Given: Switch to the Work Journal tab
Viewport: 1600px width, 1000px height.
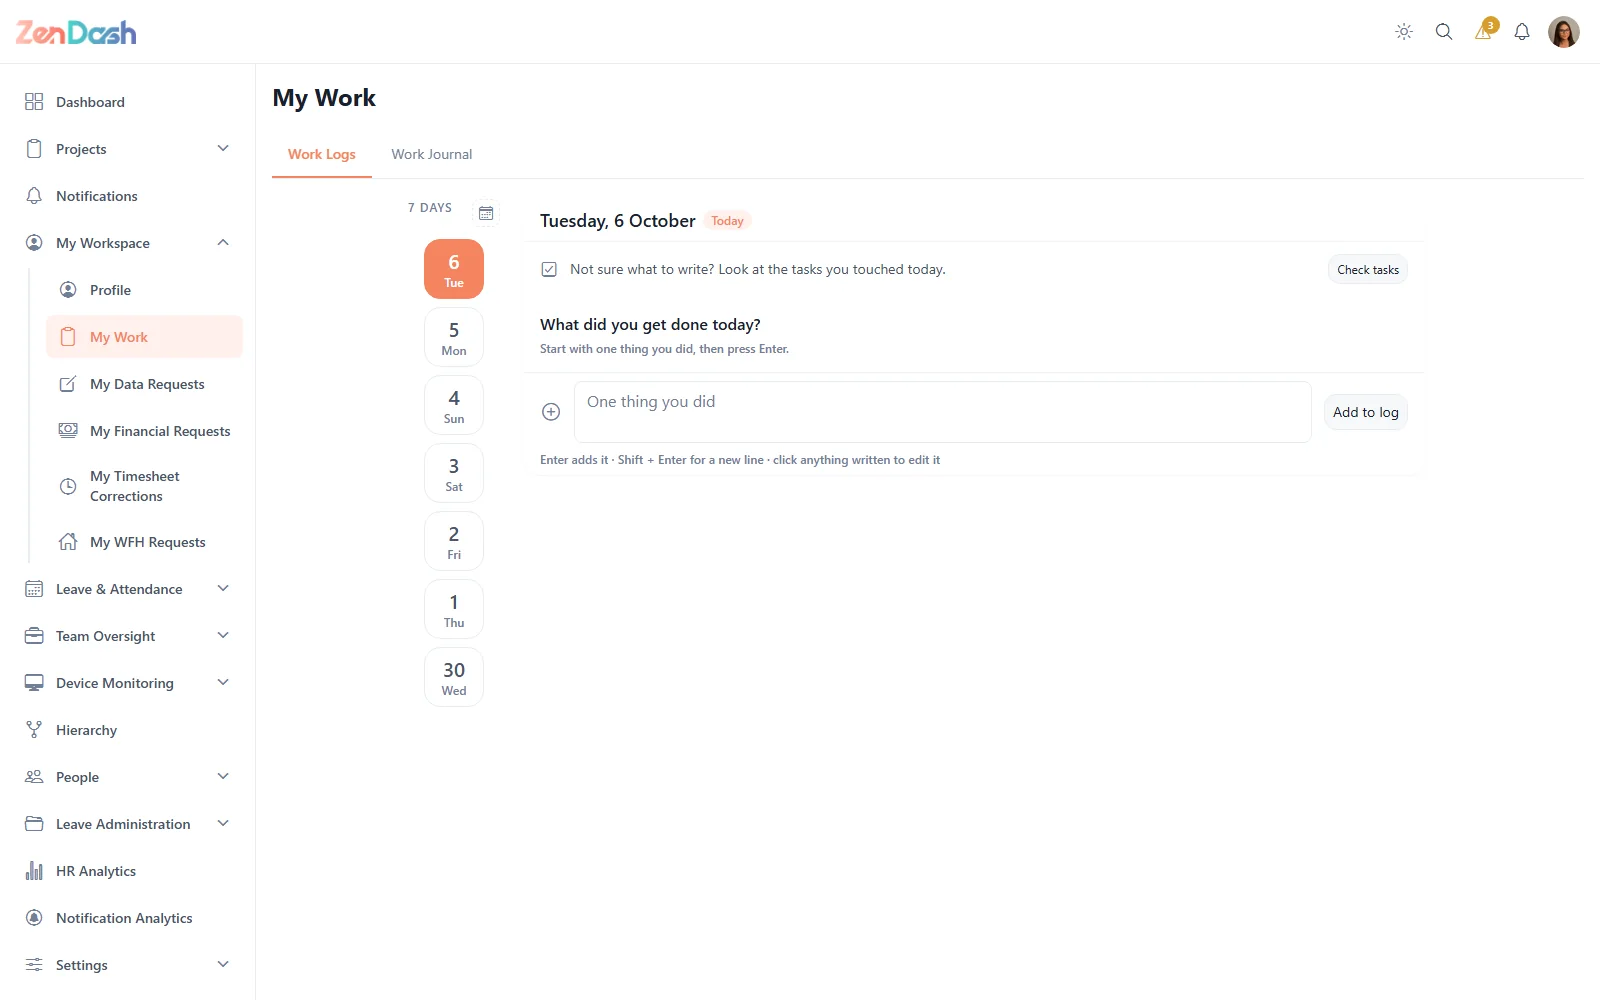Looking at the screenshot, I should 432,154.
